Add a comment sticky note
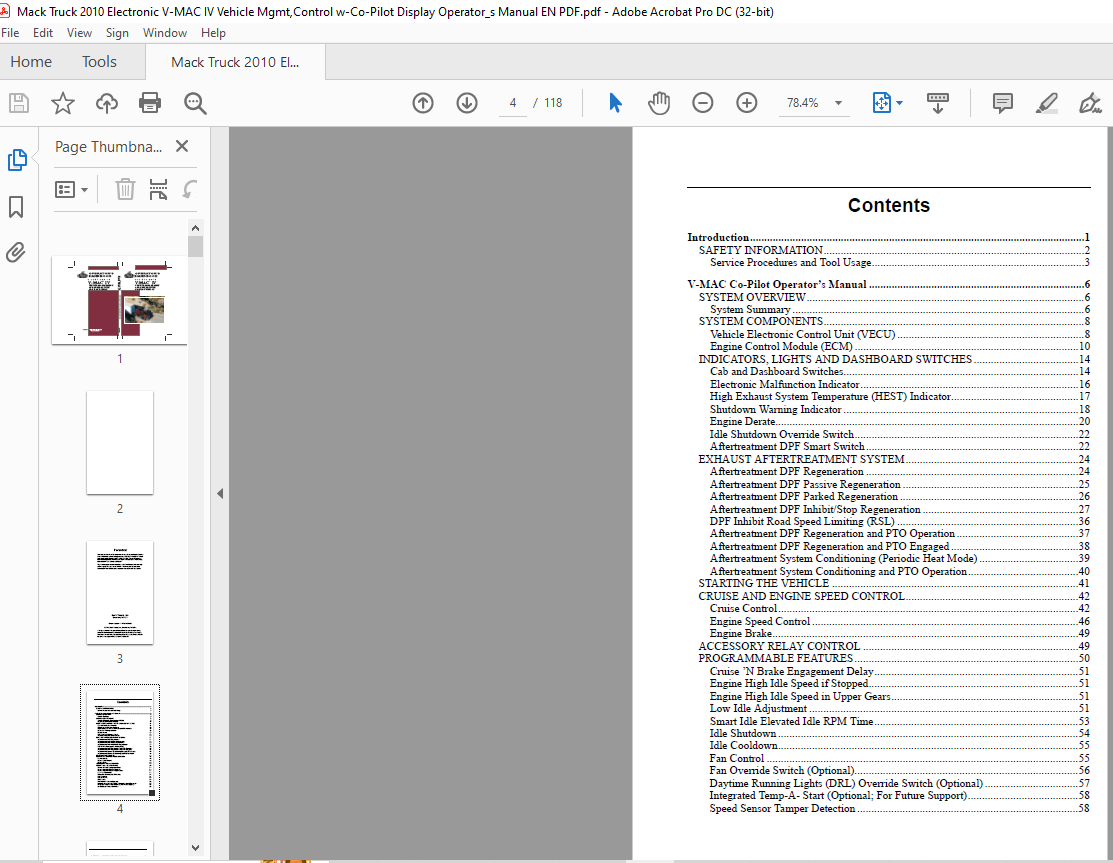Image resolution: width=1113 pixels, height=863 pixels. pos(1002,104)
